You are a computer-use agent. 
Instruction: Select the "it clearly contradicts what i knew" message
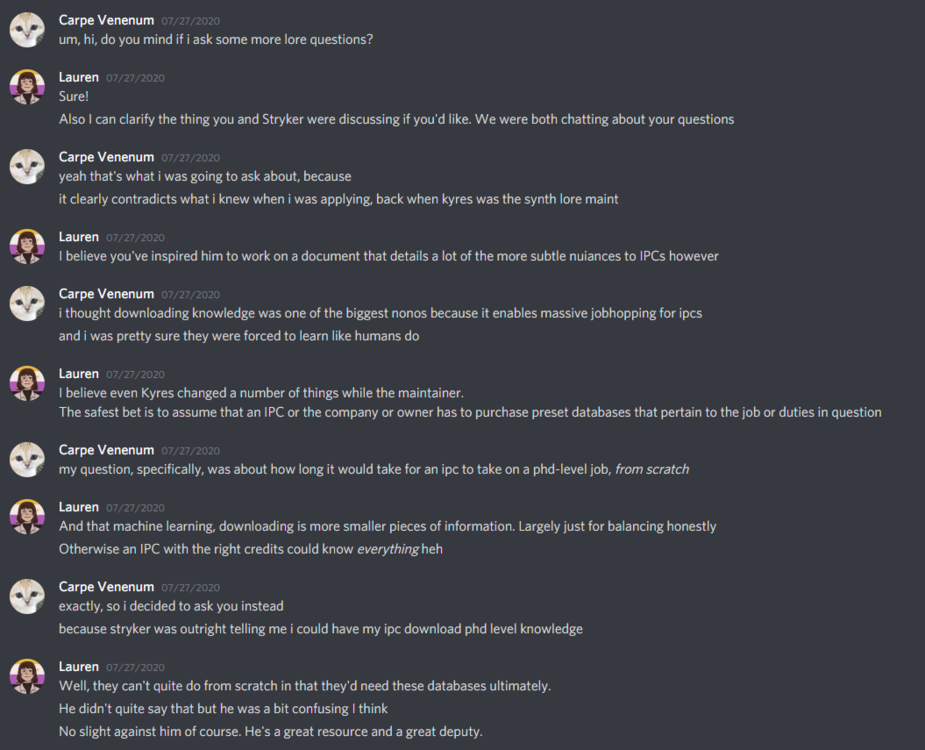338,199
